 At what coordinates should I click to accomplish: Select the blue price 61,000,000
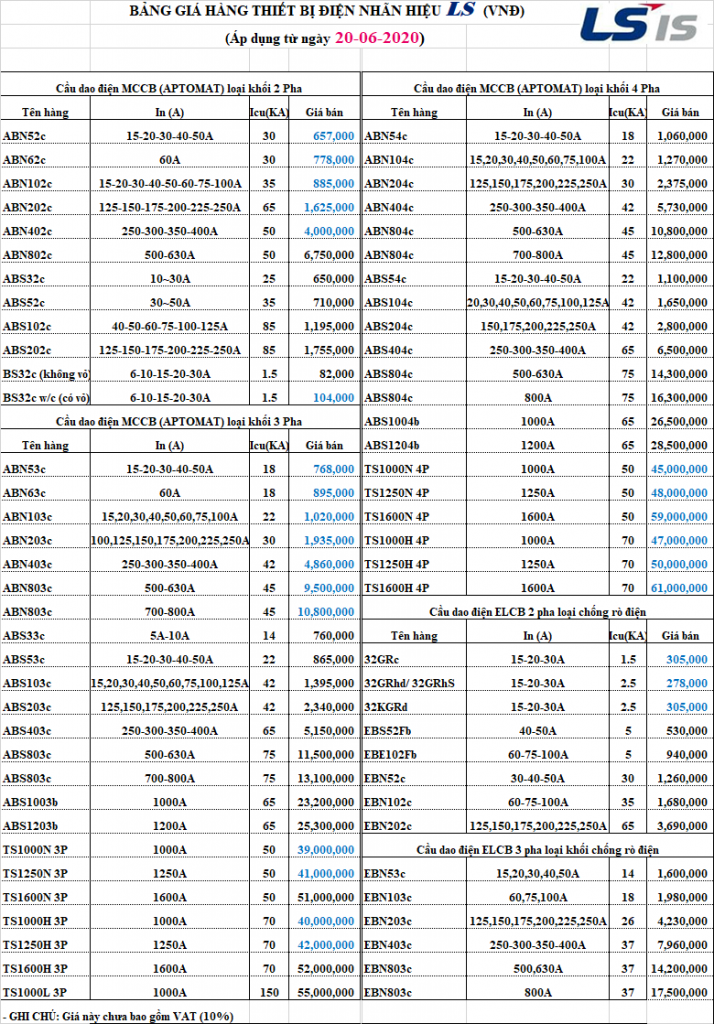pos(679,588)
